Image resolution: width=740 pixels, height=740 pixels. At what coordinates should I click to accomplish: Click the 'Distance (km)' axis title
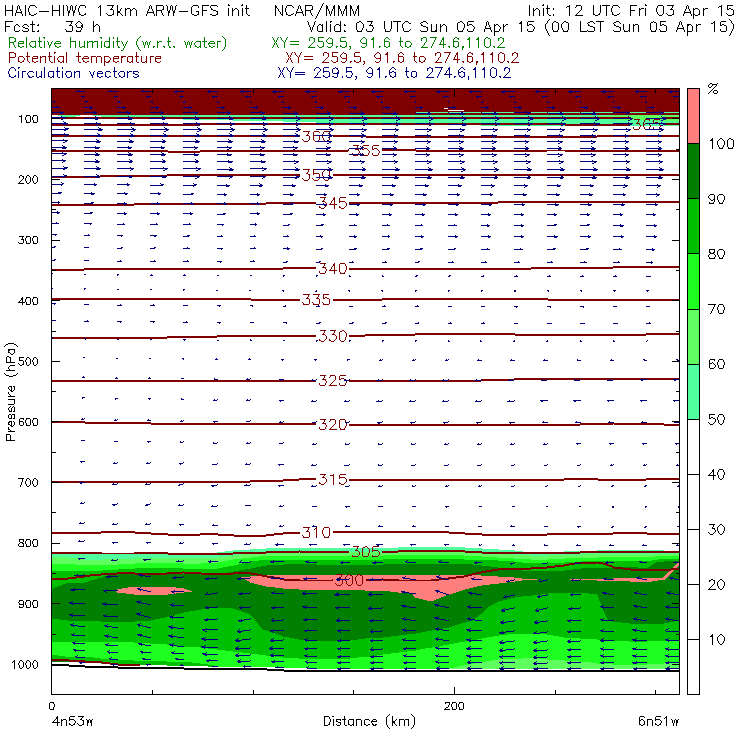coord(369,722)
